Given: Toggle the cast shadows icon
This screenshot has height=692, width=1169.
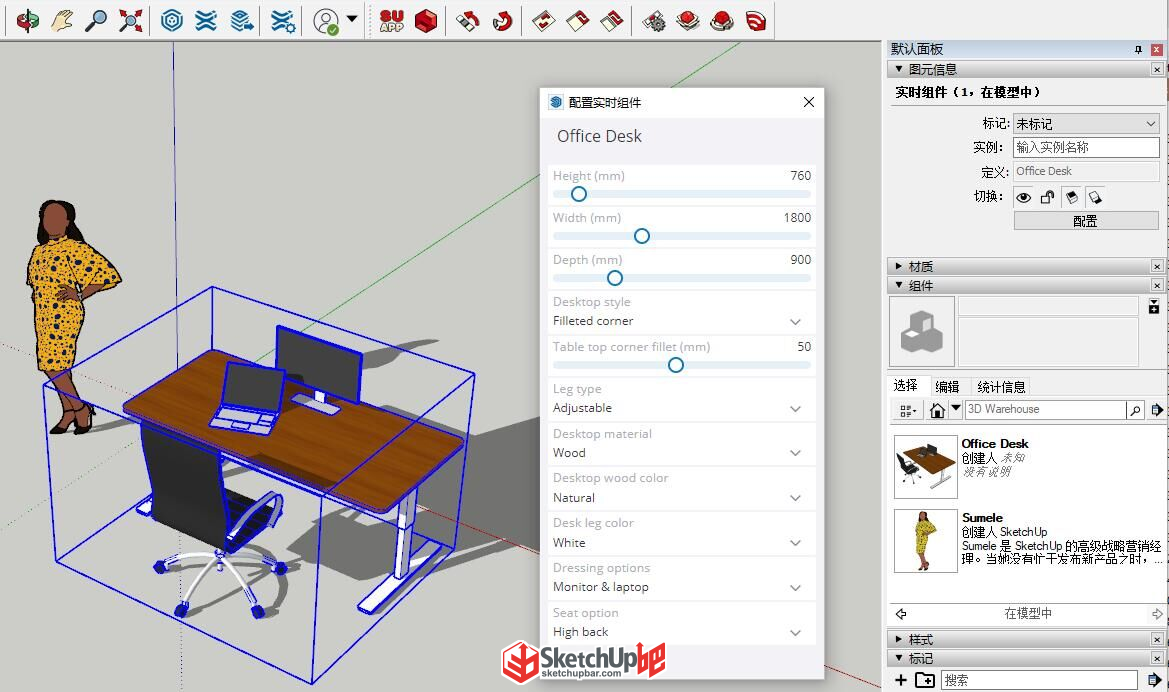Looking at the screenshot, I should click(1094, 197).
